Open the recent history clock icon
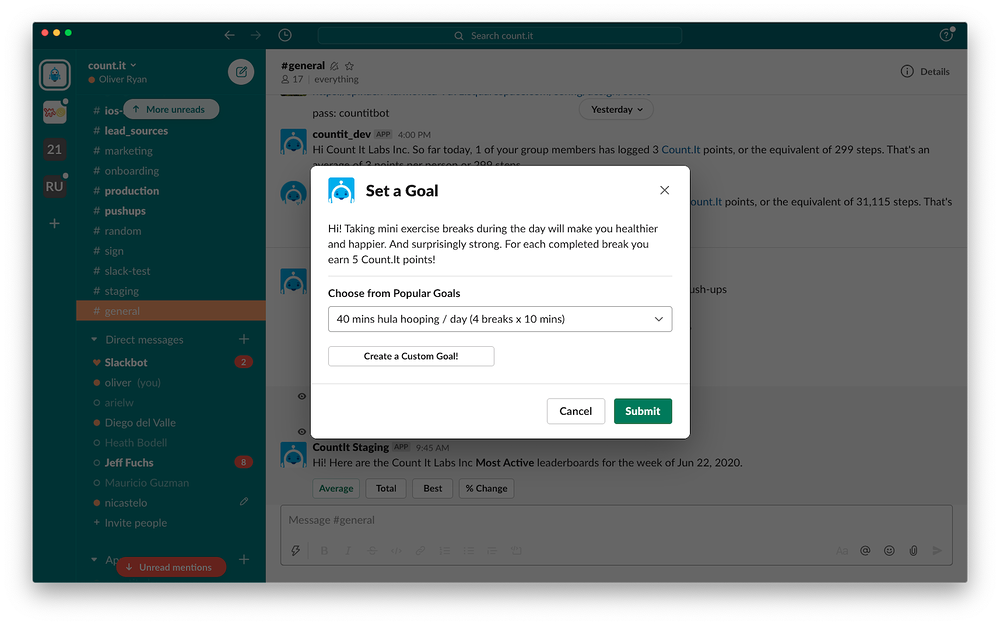The image size is (1000, 625). coord(285,35)
